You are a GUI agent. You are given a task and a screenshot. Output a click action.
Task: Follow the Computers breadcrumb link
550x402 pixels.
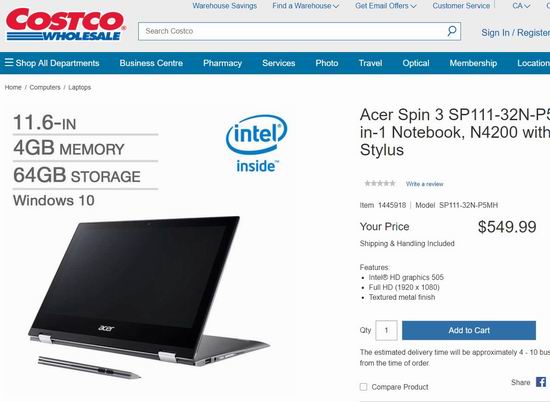[45, 87]
